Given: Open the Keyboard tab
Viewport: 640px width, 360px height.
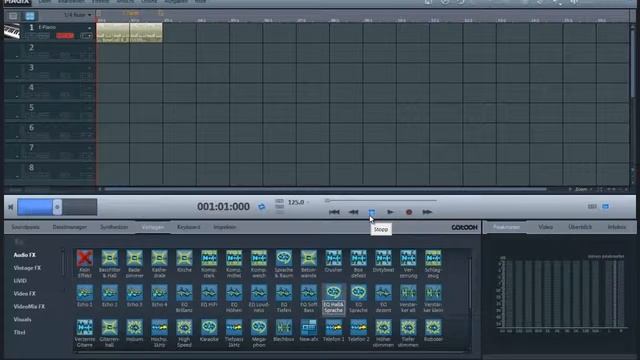Looking at the screenshot, I should tap(189, 227).
